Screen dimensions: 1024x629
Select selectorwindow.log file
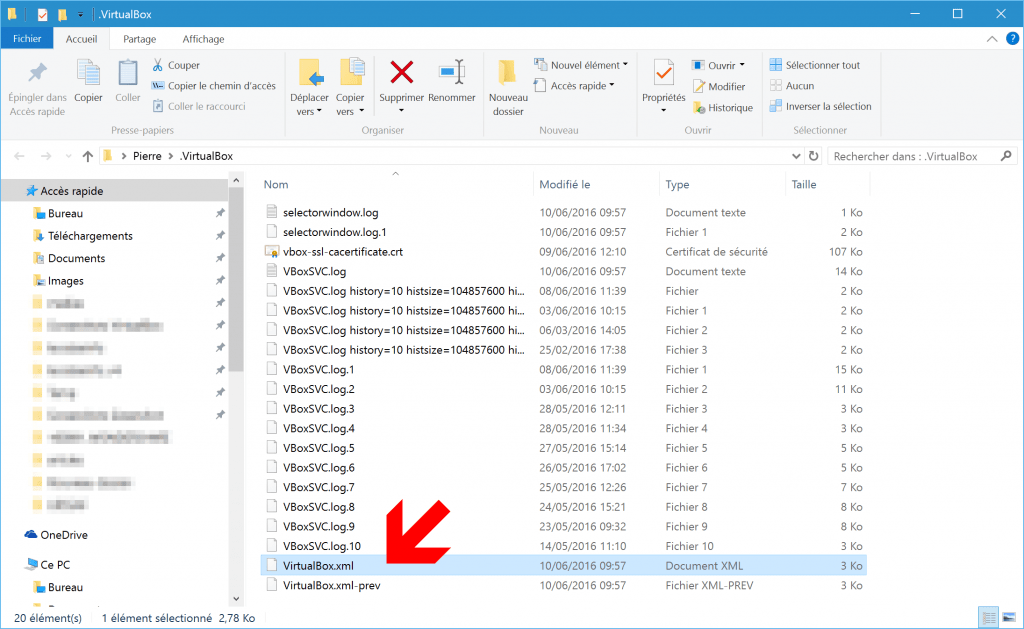click(330, 212)
